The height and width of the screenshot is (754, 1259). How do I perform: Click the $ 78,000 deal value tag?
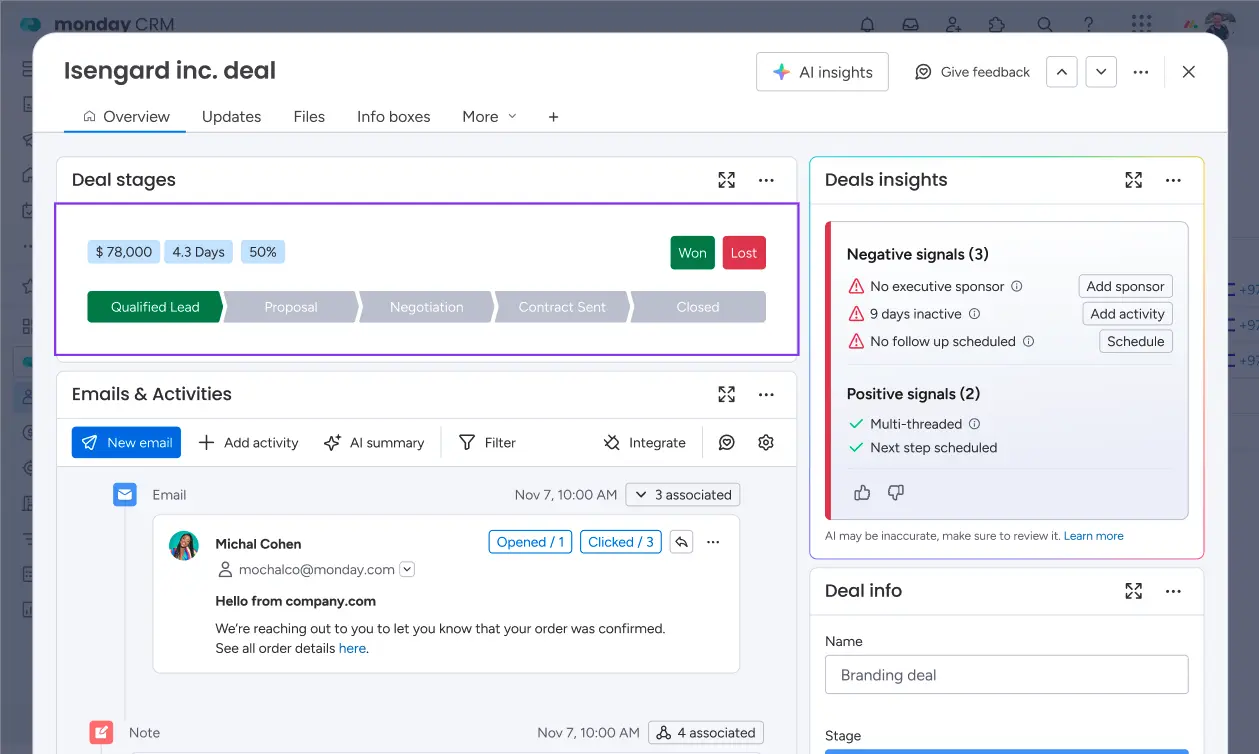[124, 252]
